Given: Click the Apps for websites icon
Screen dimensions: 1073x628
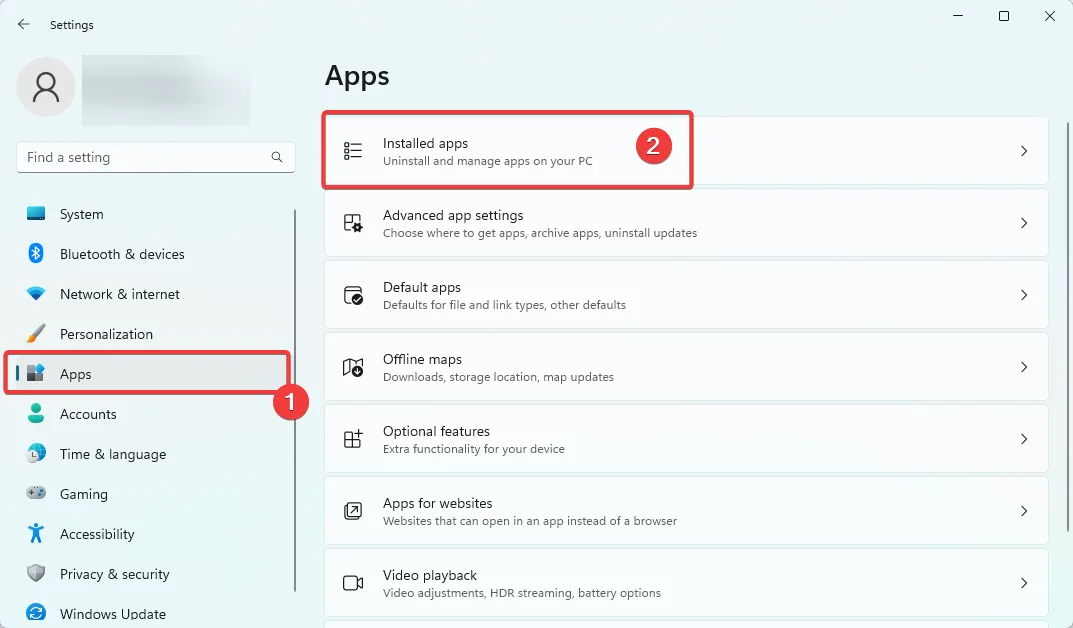Looking at the screenshot, I should pos(353,511).
